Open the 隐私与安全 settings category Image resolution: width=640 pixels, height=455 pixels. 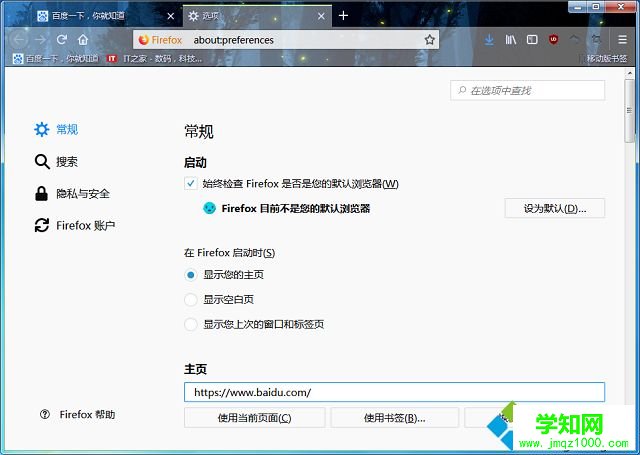tap(72, 193)
